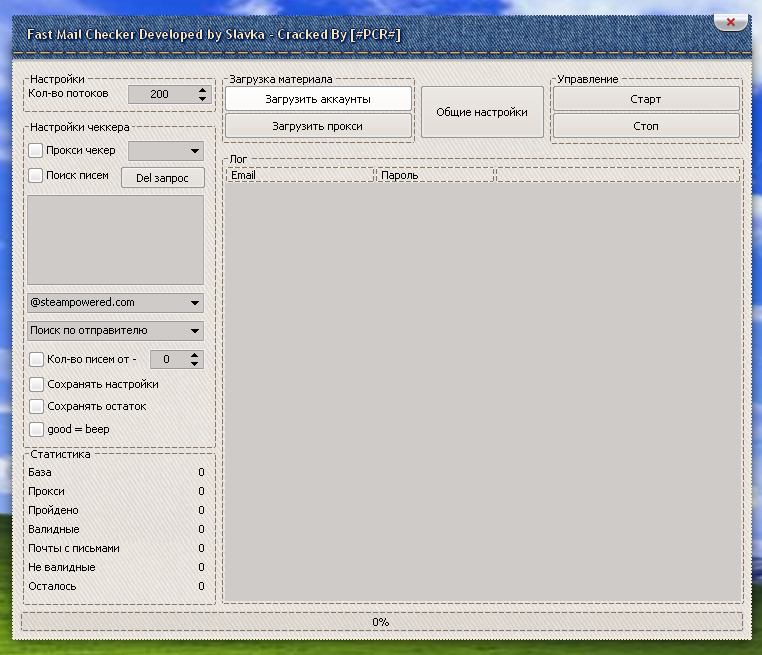Decrease the letters count spinner value
This screenshot has height=655, width=762.
[194, 363]
